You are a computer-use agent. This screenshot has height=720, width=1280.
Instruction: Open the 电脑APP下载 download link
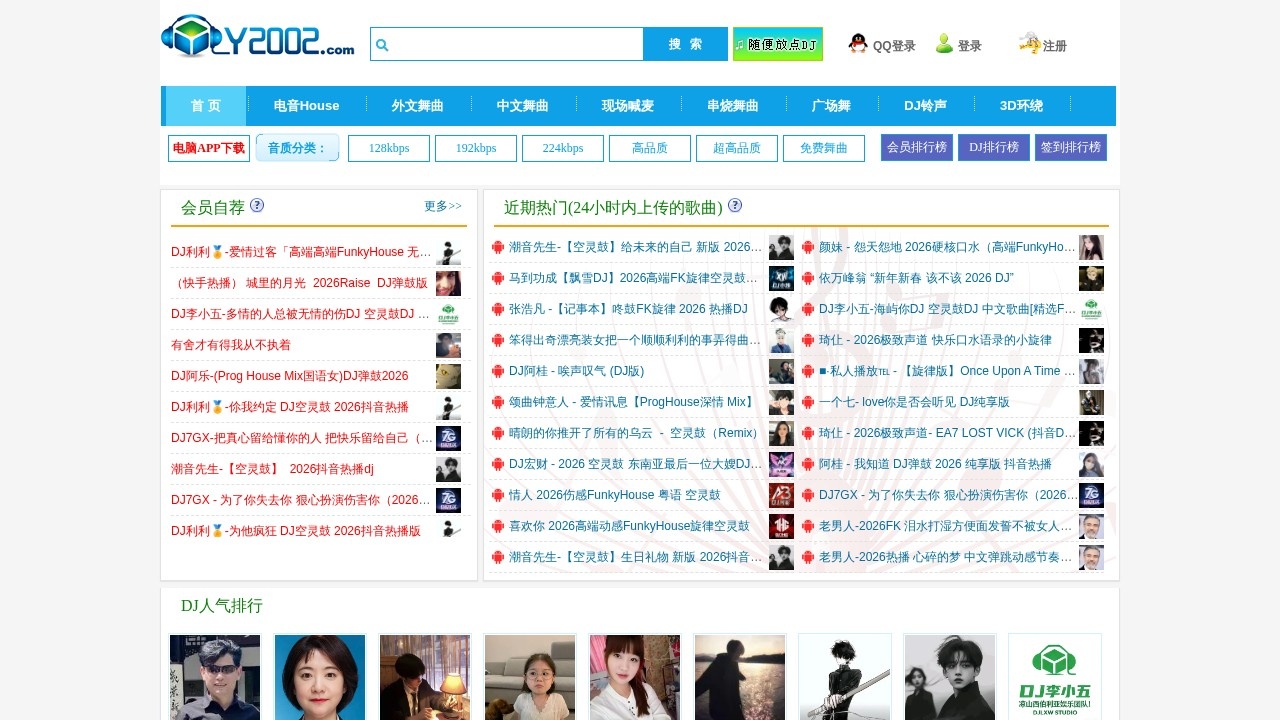click(x=209, y=148)
